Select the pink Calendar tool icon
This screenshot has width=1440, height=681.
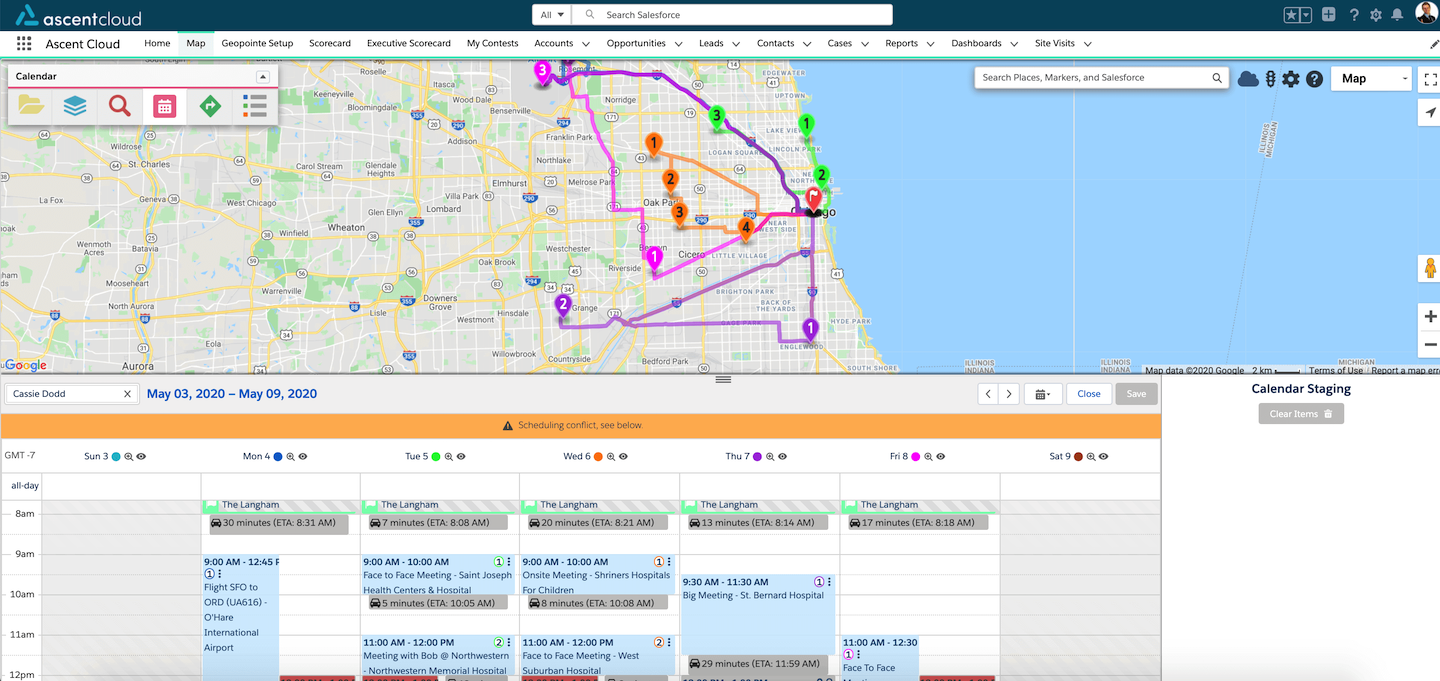(165, 105)
